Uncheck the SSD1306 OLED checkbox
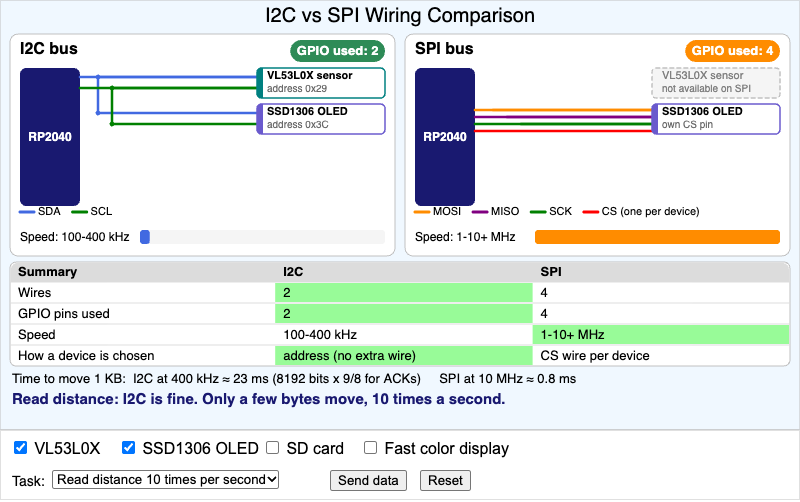This screenshot has width=800, height=502. (129, 448)
